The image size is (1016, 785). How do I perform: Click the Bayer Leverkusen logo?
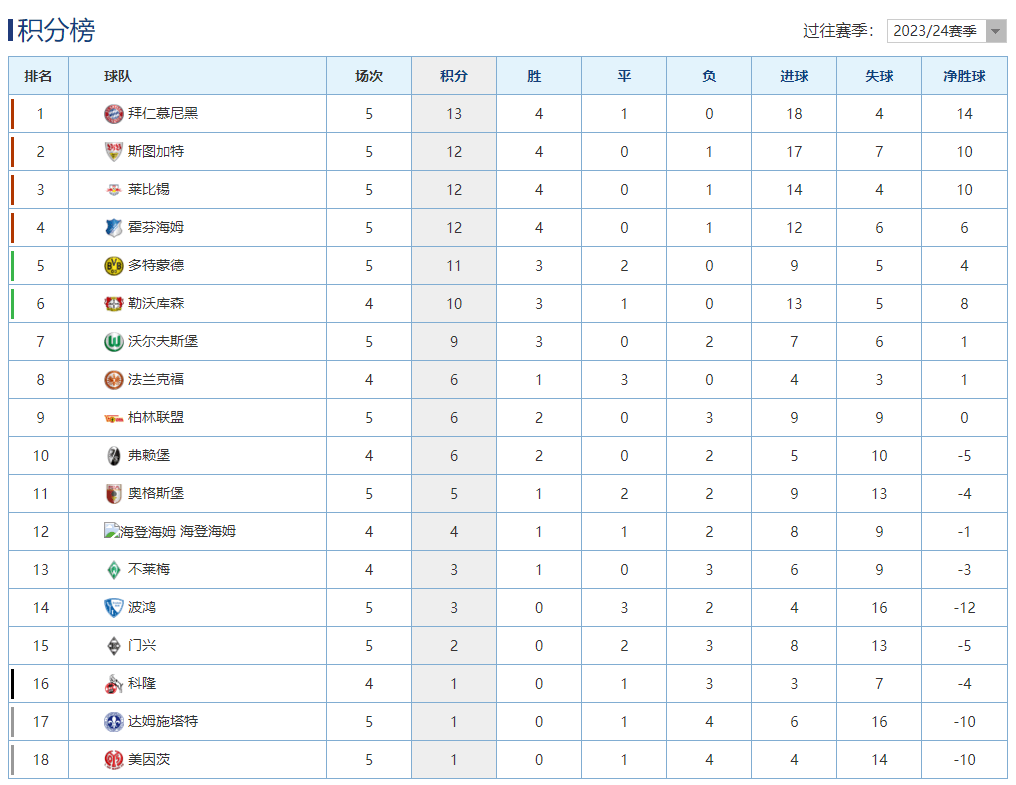tap(113, 304)
